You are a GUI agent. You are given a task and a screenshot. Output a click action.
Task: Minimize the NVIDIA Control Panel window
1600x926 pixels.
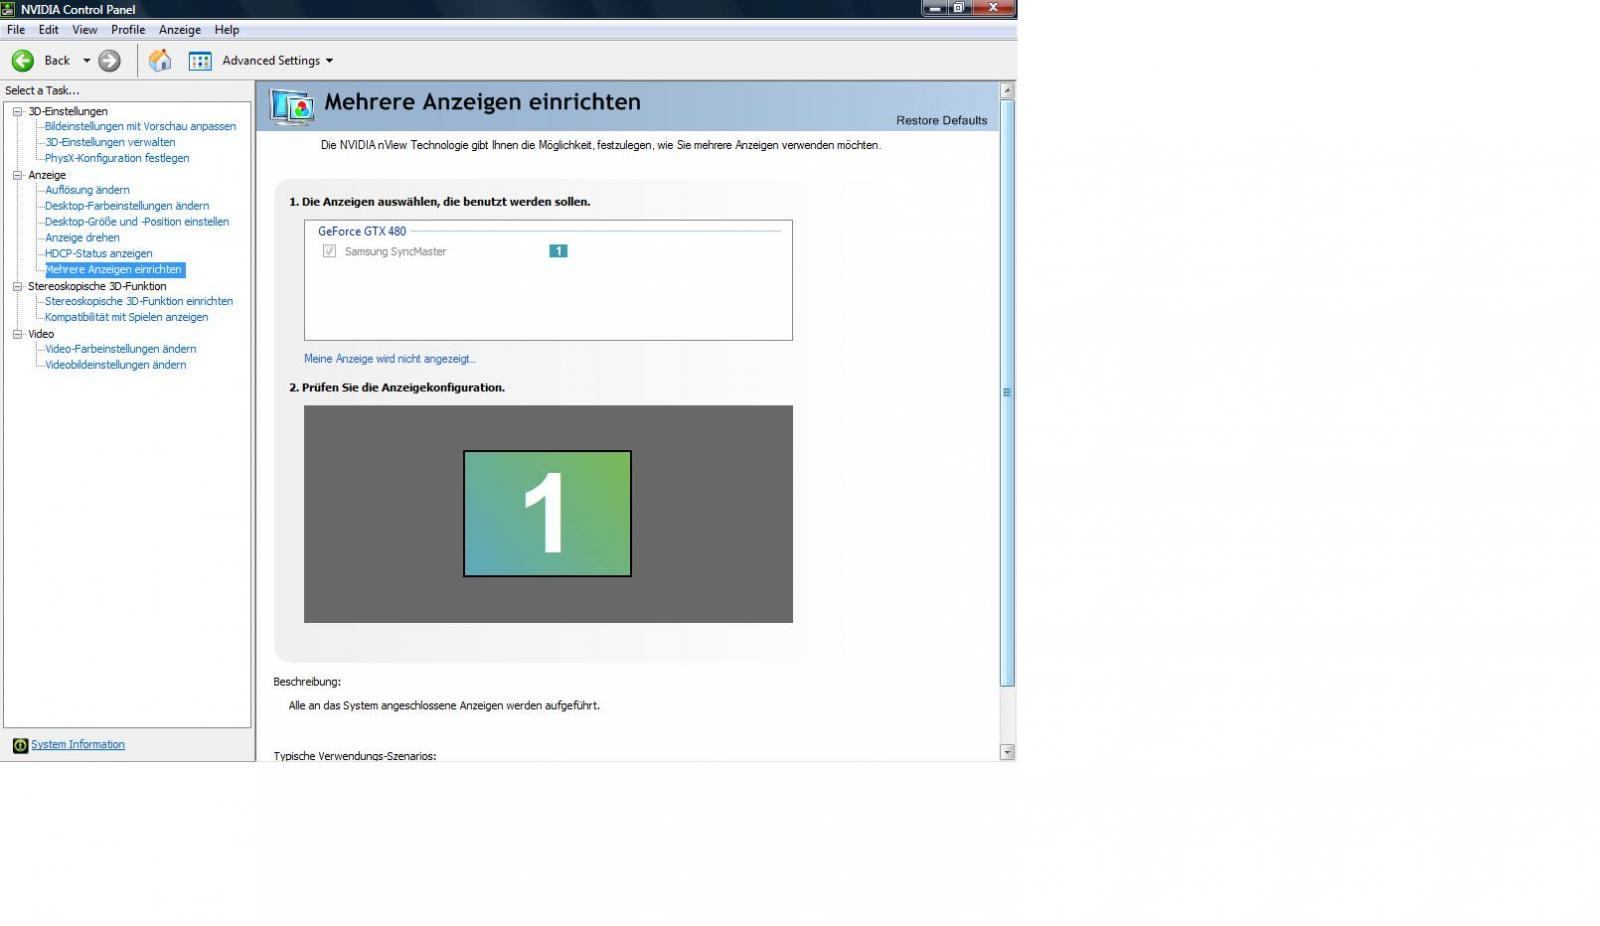tap(935, 8)
